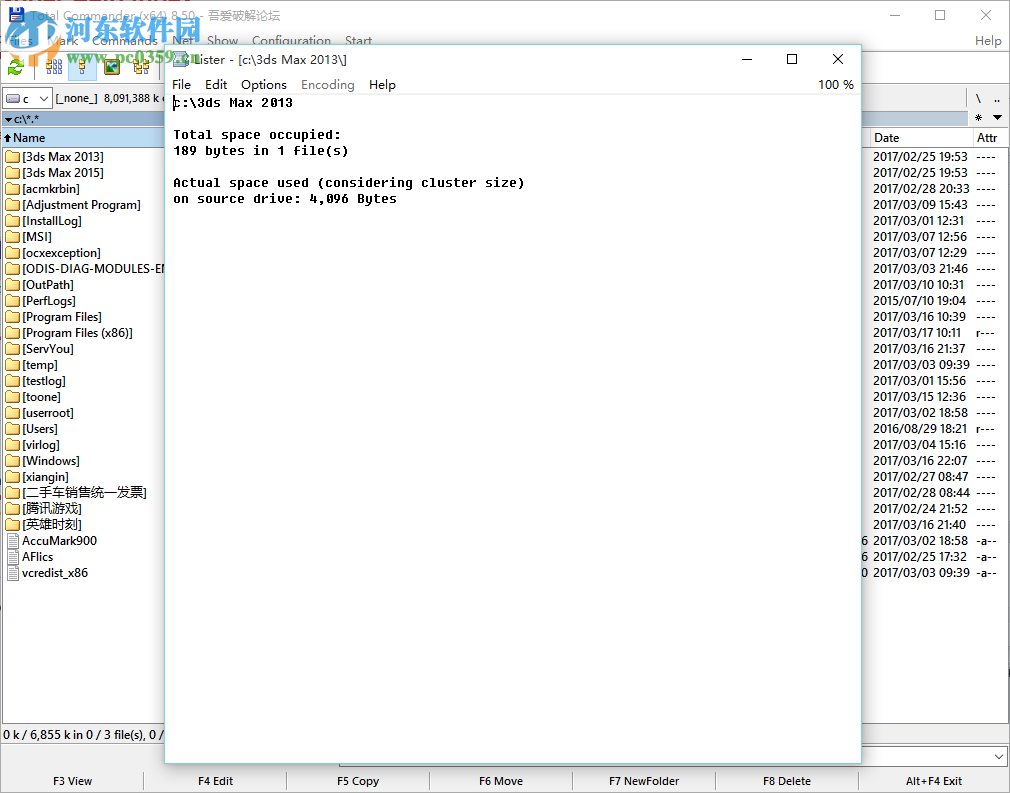This screenshot has width=1010, height=793.
Task: Open the directory tree view toolbar icon
Action: pos(141,66)
